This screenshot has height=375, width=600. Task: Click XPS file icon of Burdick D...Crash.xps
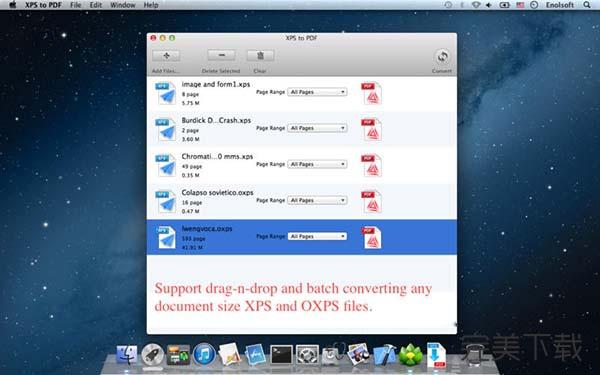click(x=166, y=129)
